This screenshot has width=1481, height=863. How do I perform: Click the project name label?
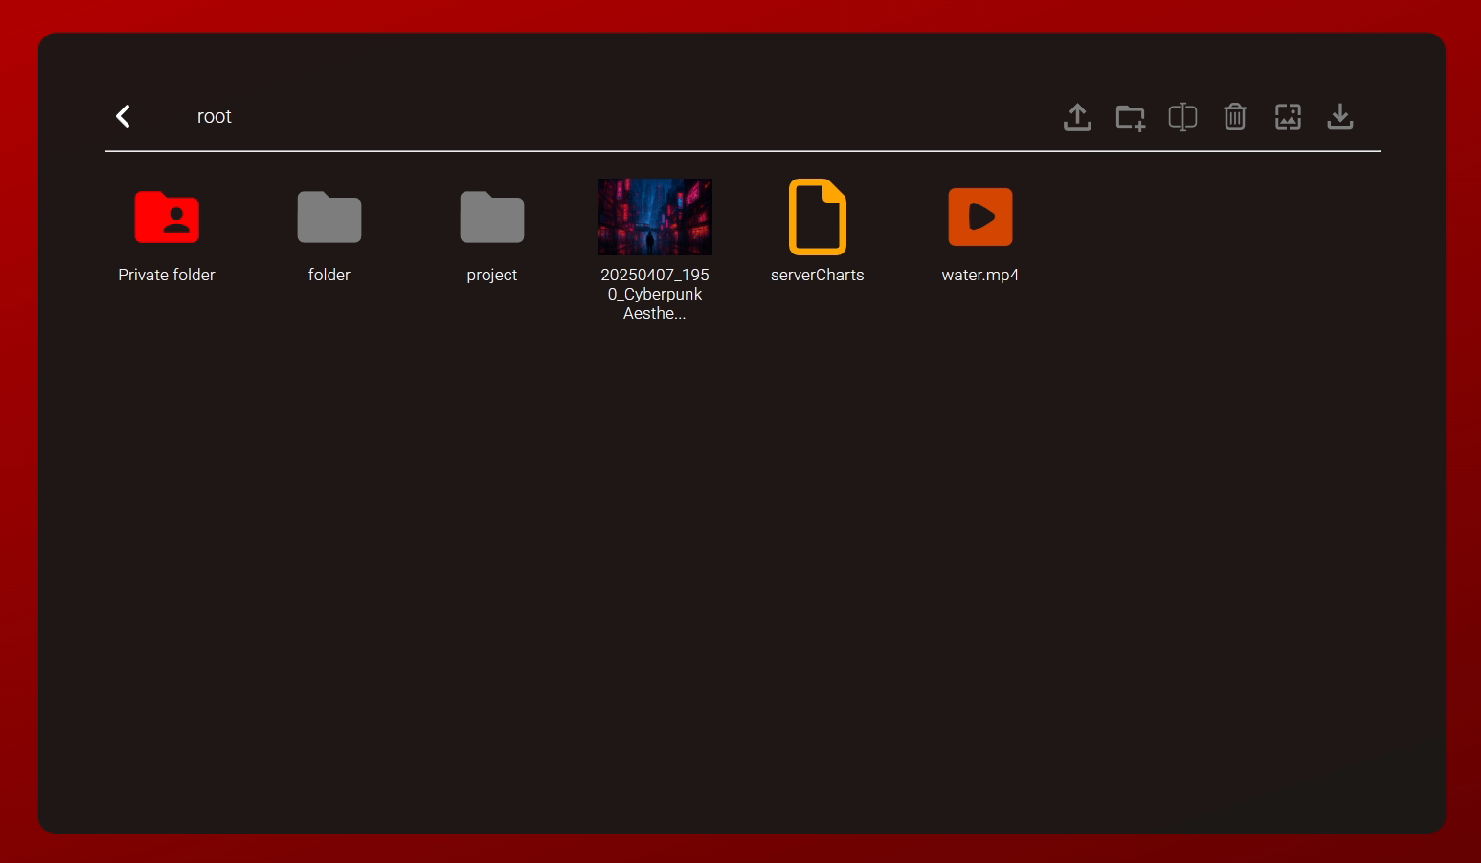492,275
